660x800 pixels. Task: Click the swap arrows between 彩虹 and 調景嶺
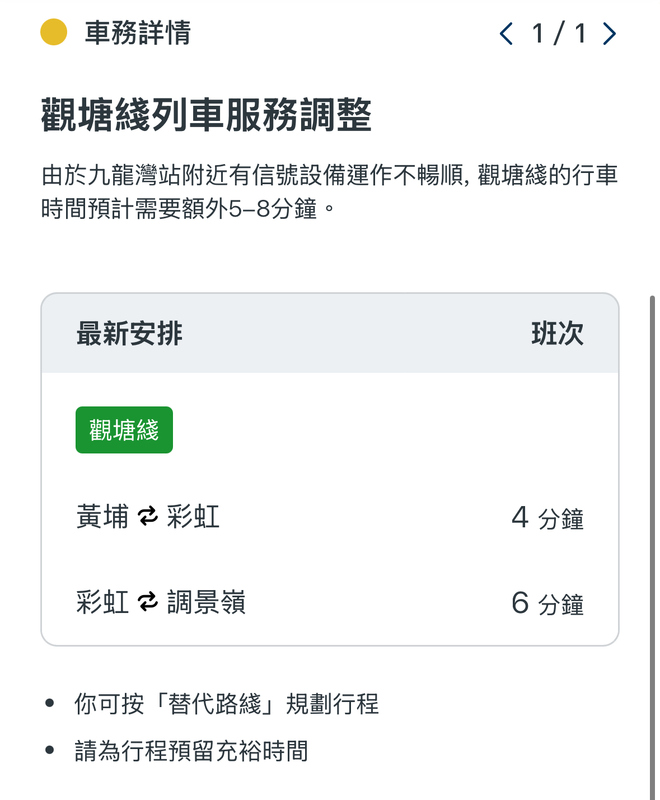[148, 603]
